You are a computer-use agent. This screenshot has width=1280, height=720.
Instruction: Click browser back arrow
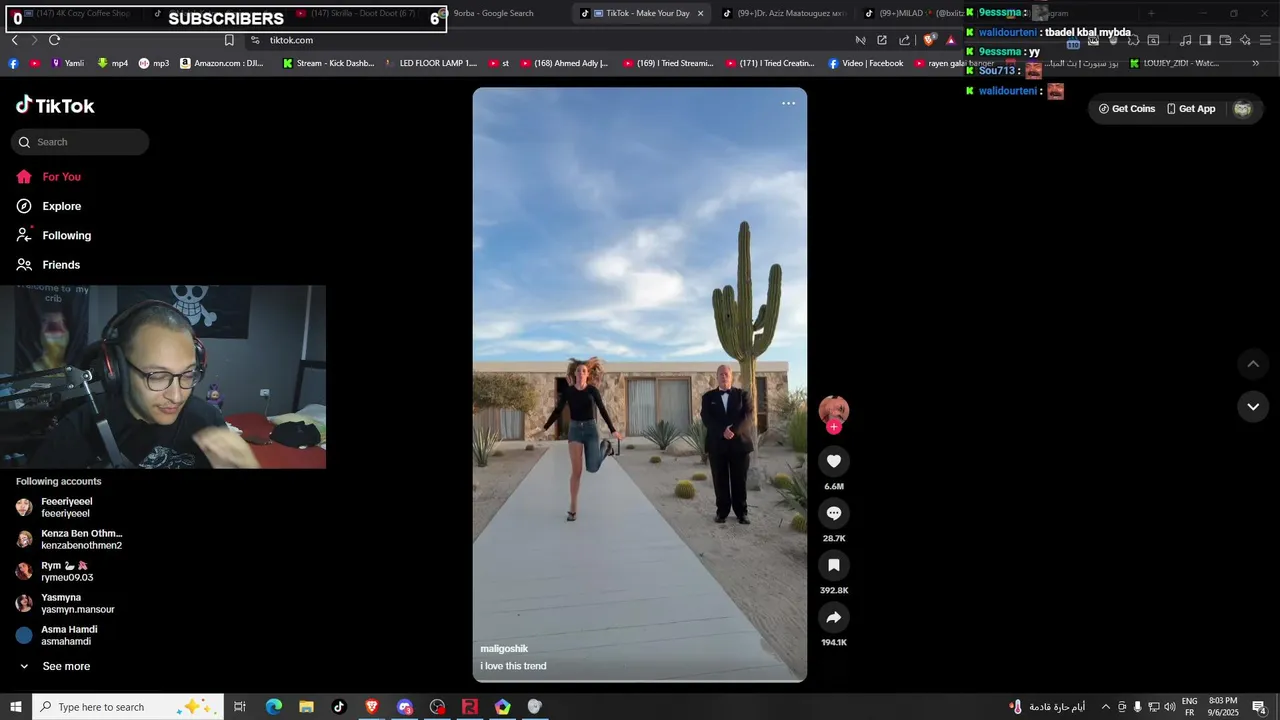pos(14,40)
